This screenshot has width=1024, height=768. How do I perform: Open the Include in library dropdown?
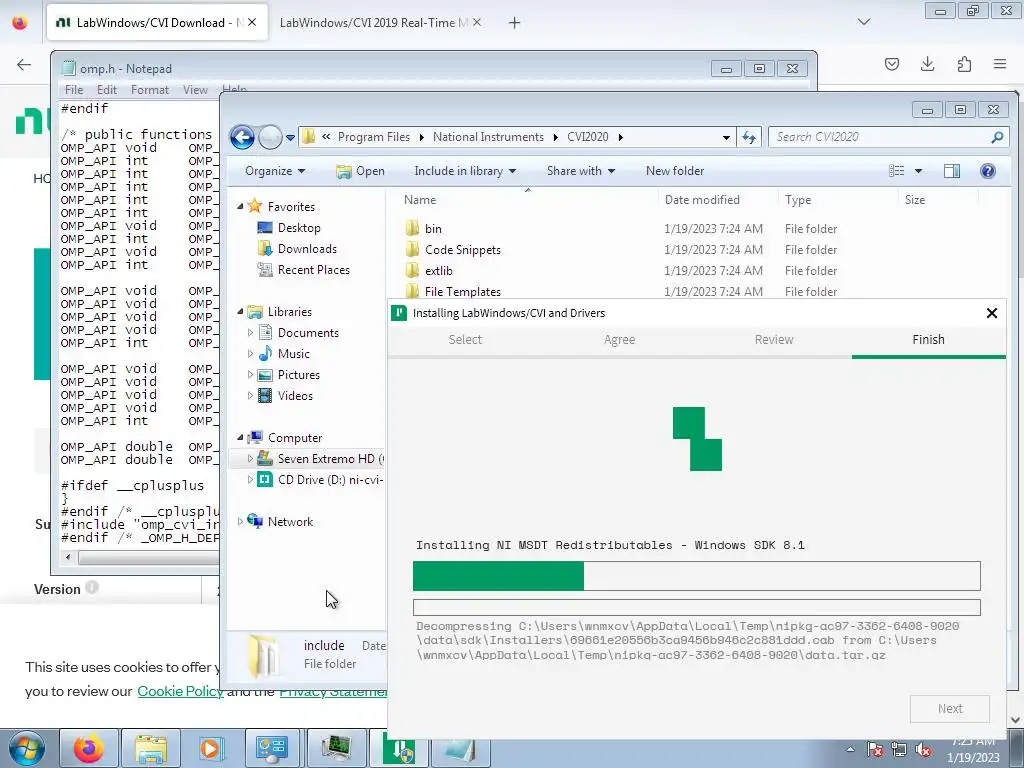465,171
